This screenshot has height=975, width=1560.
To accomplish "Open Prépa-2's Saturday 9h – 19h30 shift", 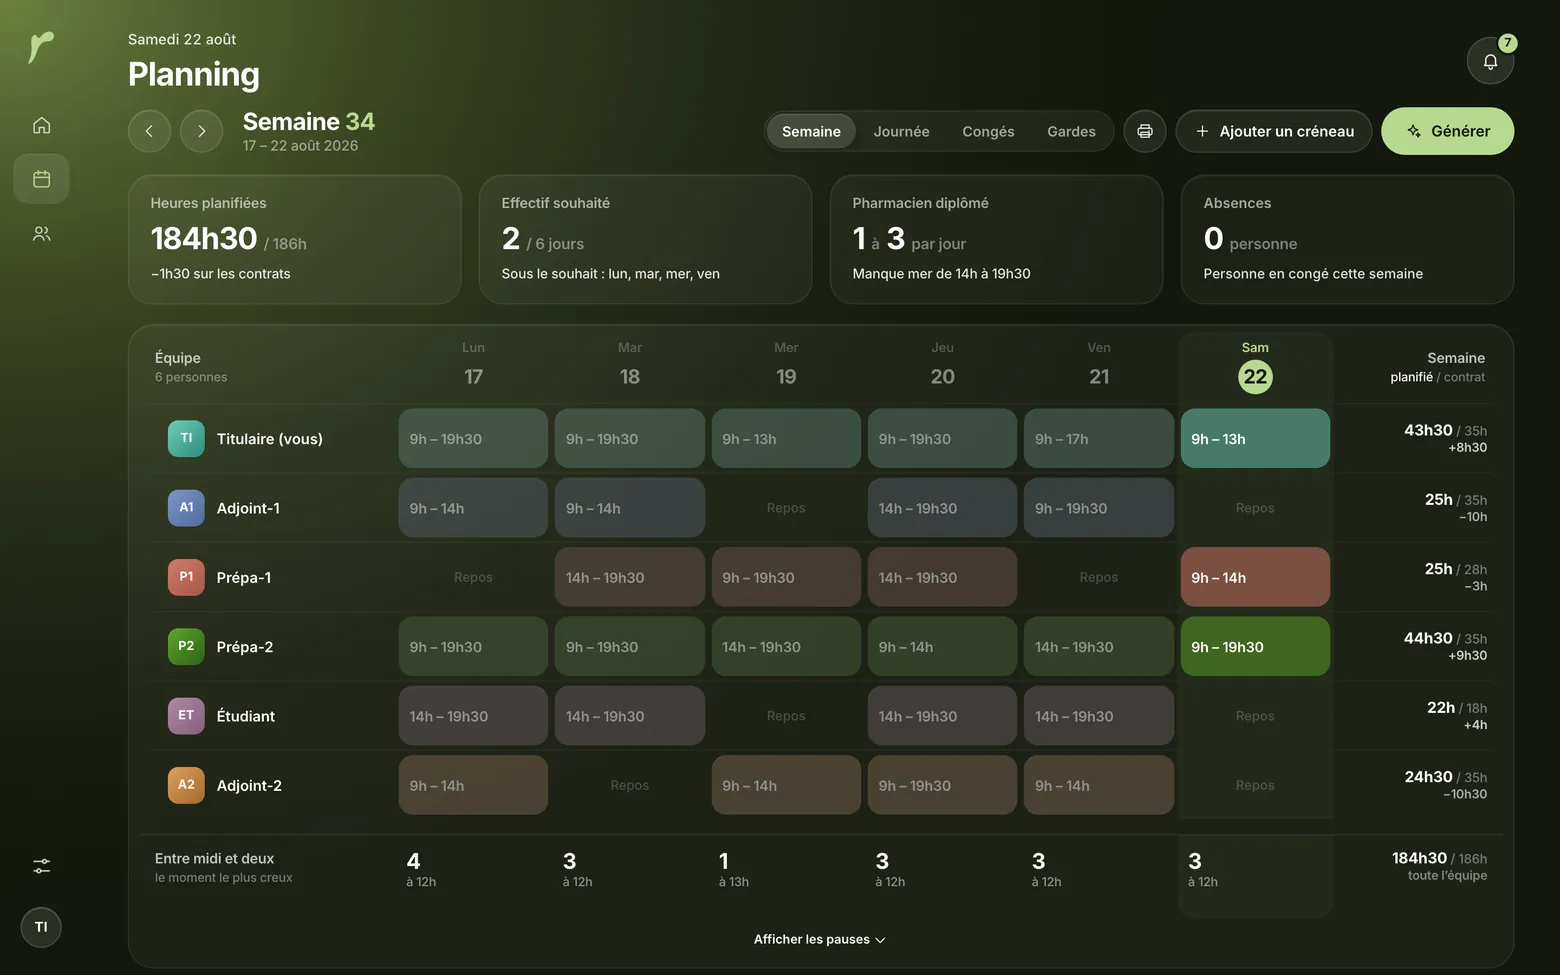I will pyautogui.click(x=1255, y=646).
